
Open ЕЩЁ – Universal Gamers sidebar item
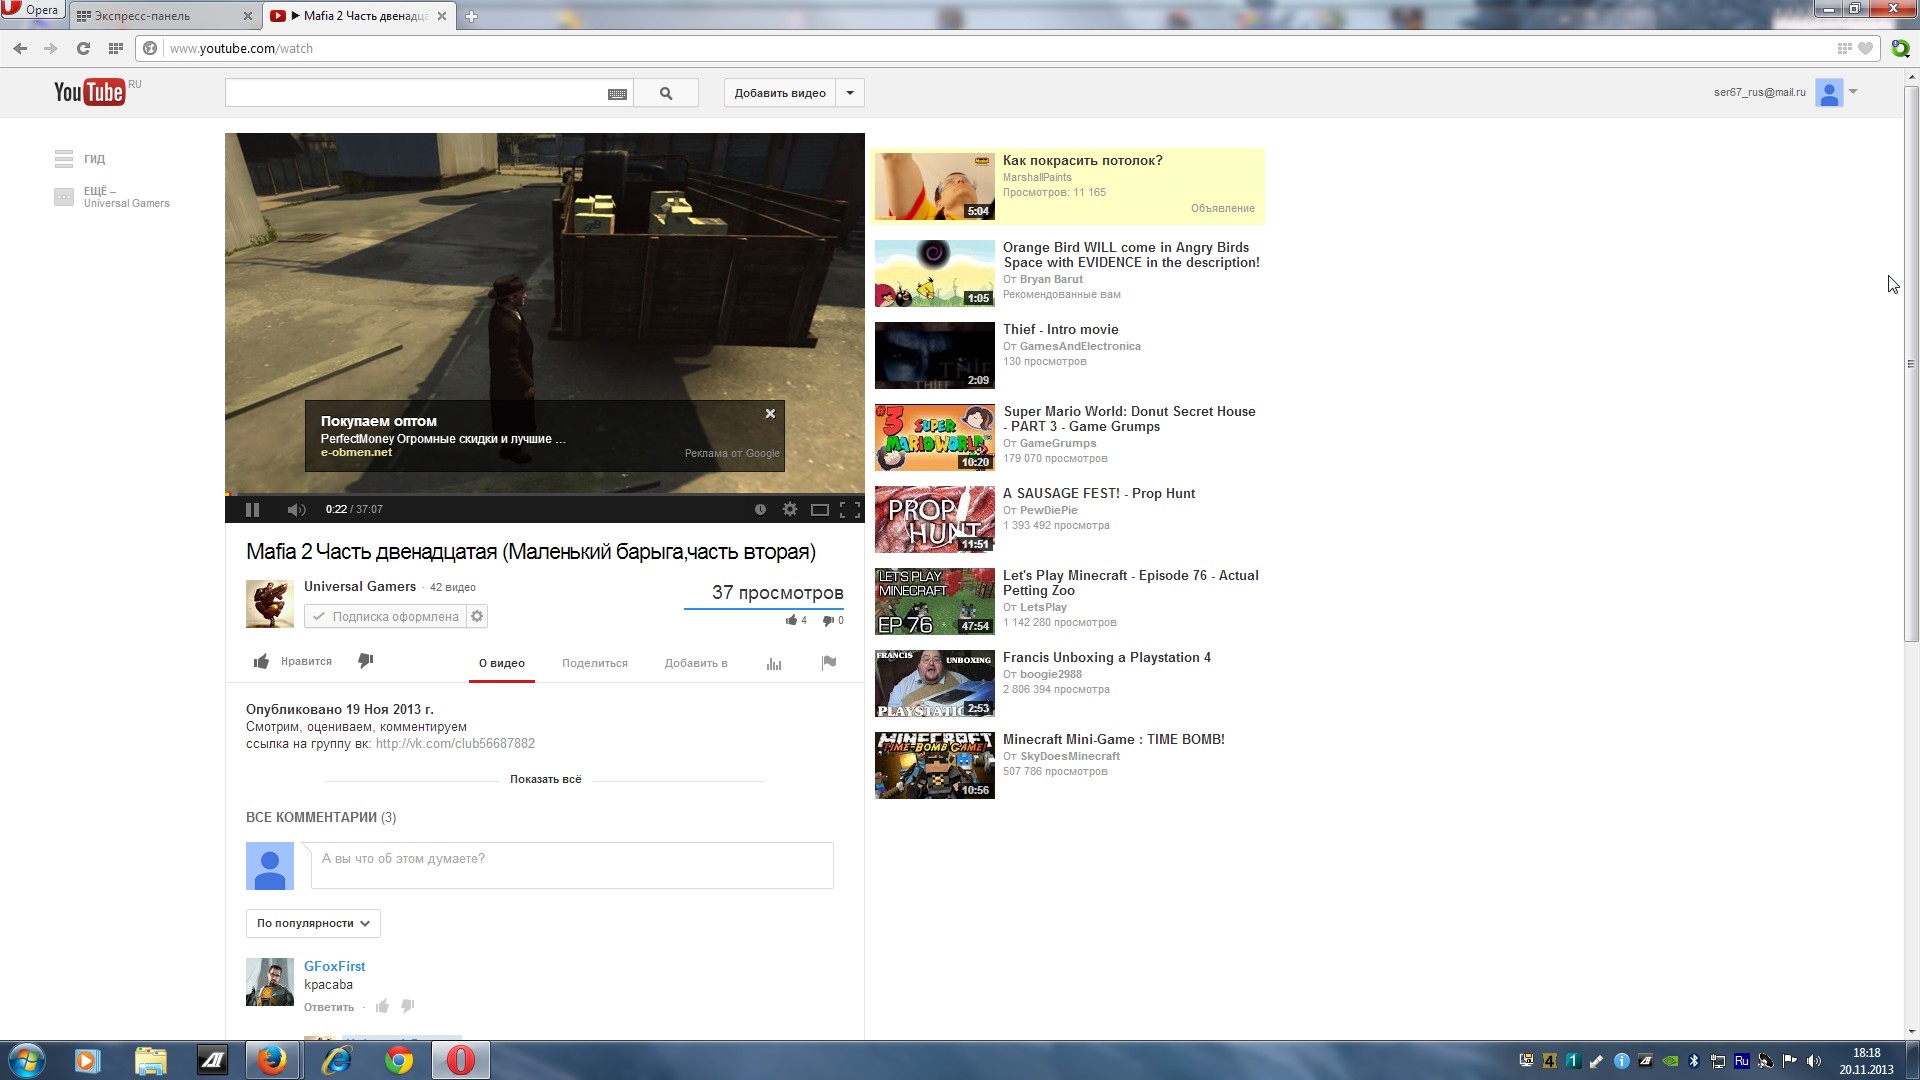pos(112,197)
